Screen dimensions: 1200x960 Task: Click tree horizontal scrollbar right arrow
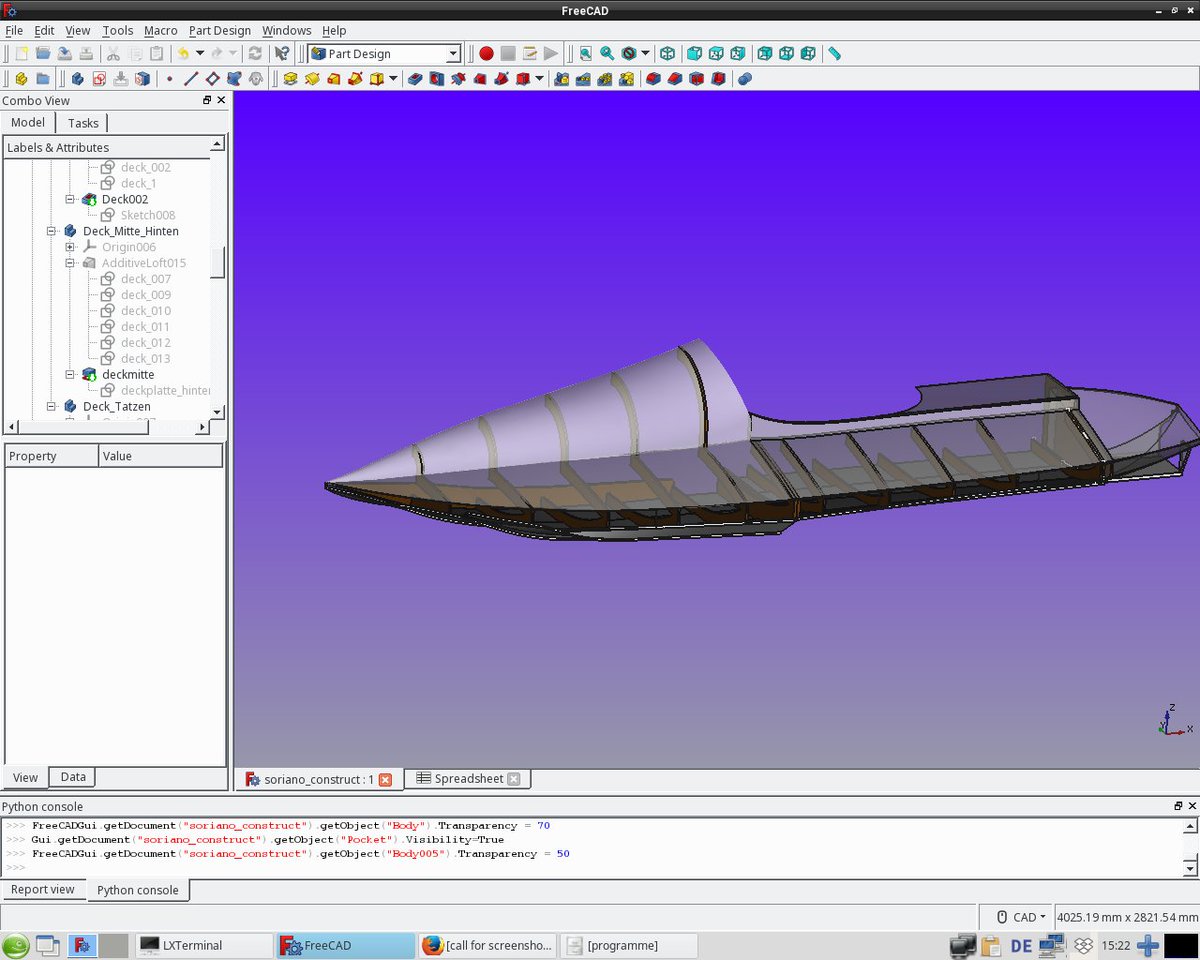(x=203, y=427)
